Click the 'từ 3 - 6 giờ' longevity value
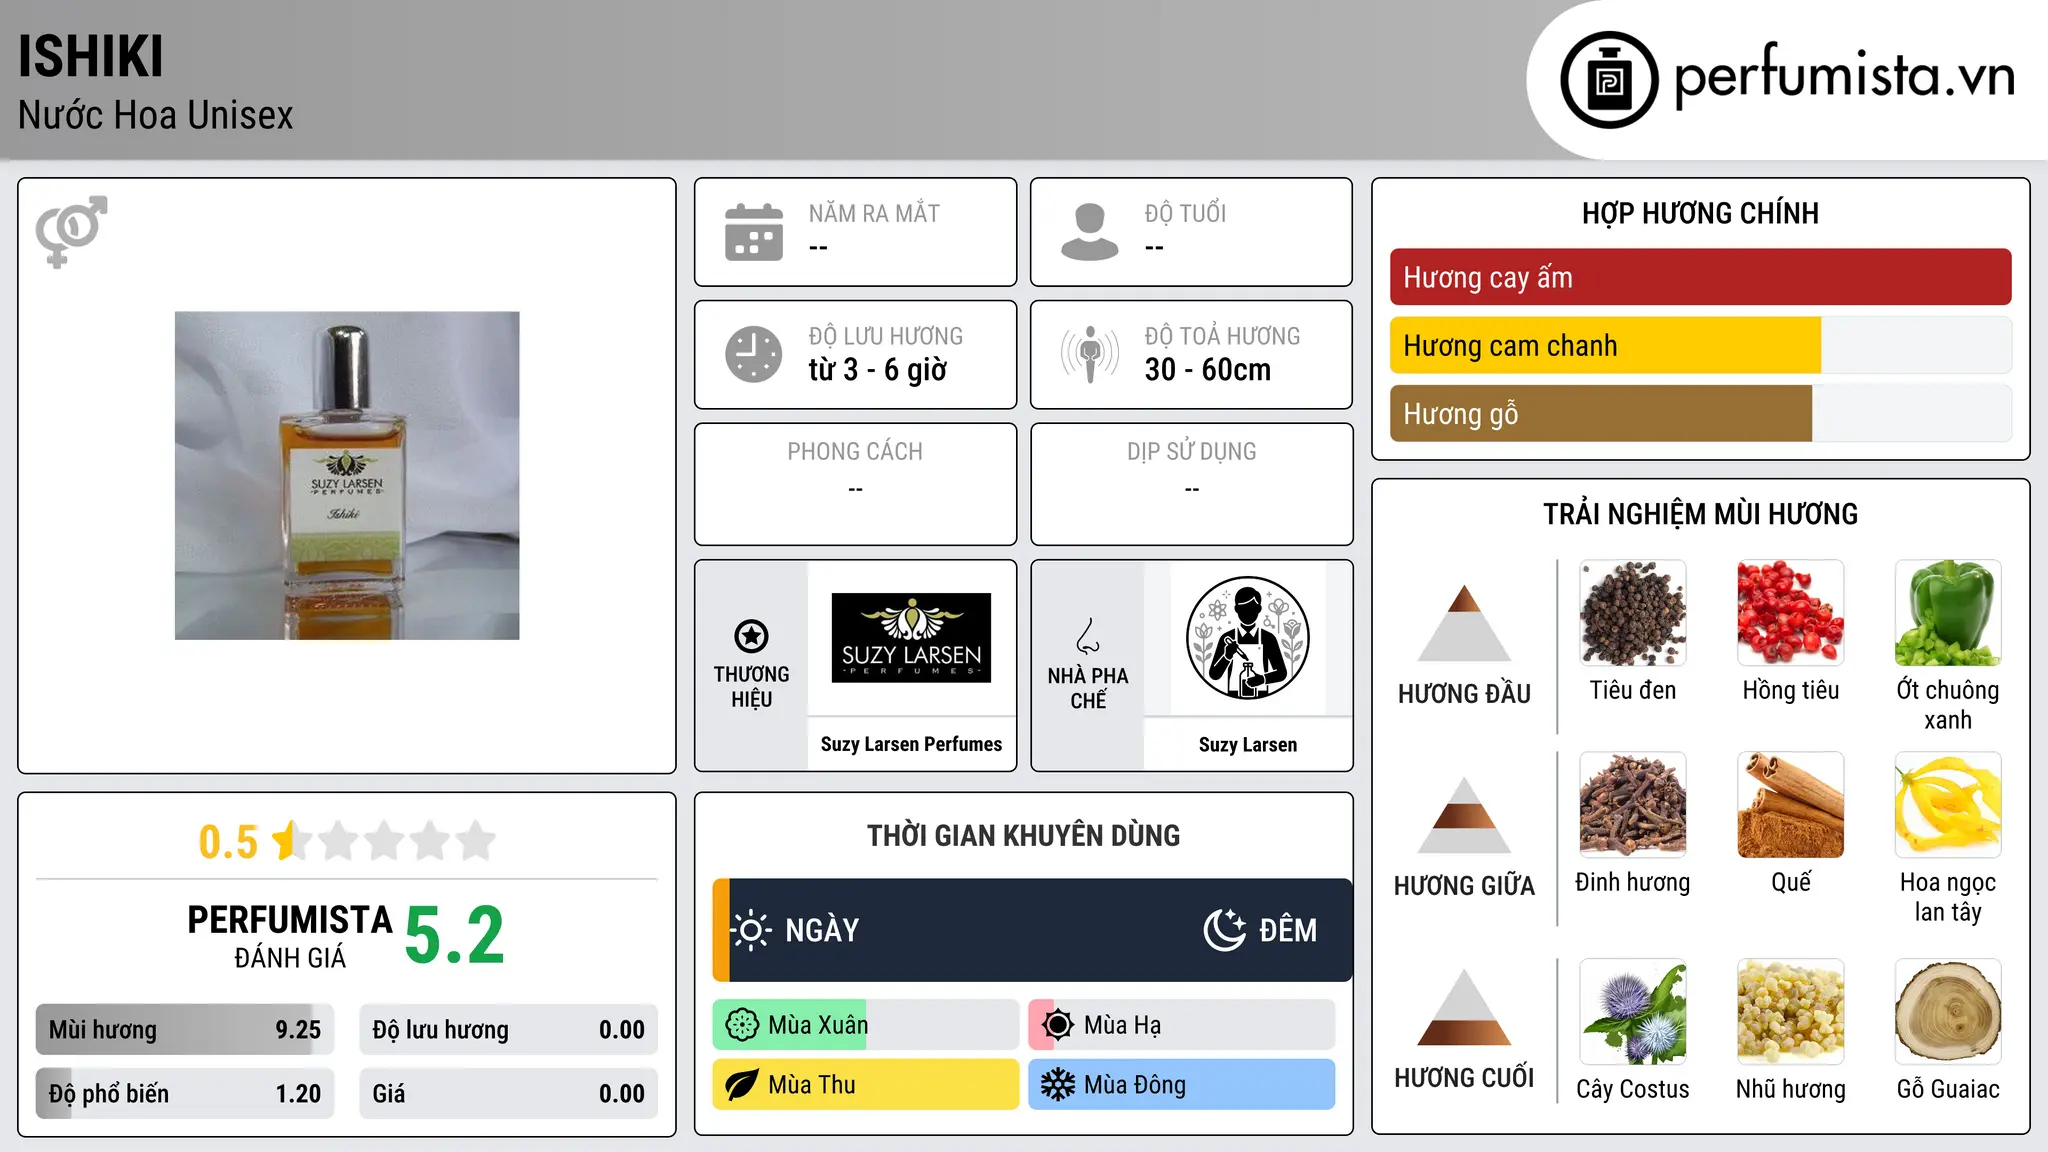The image size is (2048, 1152). pos(878,370)
